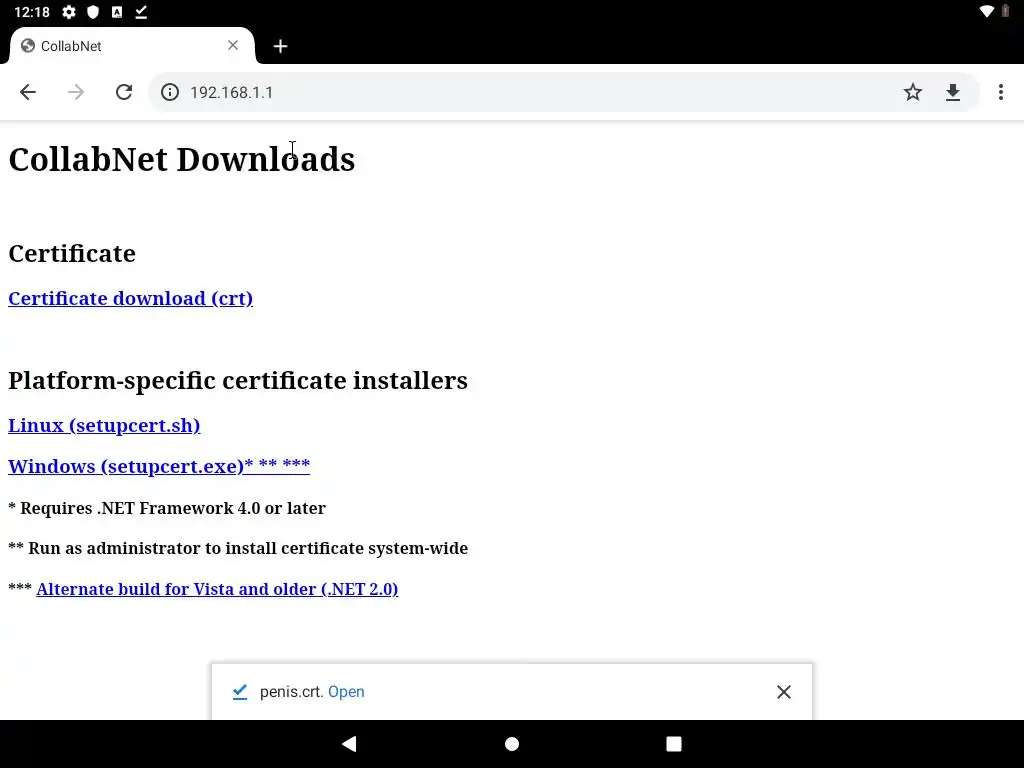Dismiss the download notification bar
Viewport: 1024px width, 768px height.
click(x=784, y=692)
